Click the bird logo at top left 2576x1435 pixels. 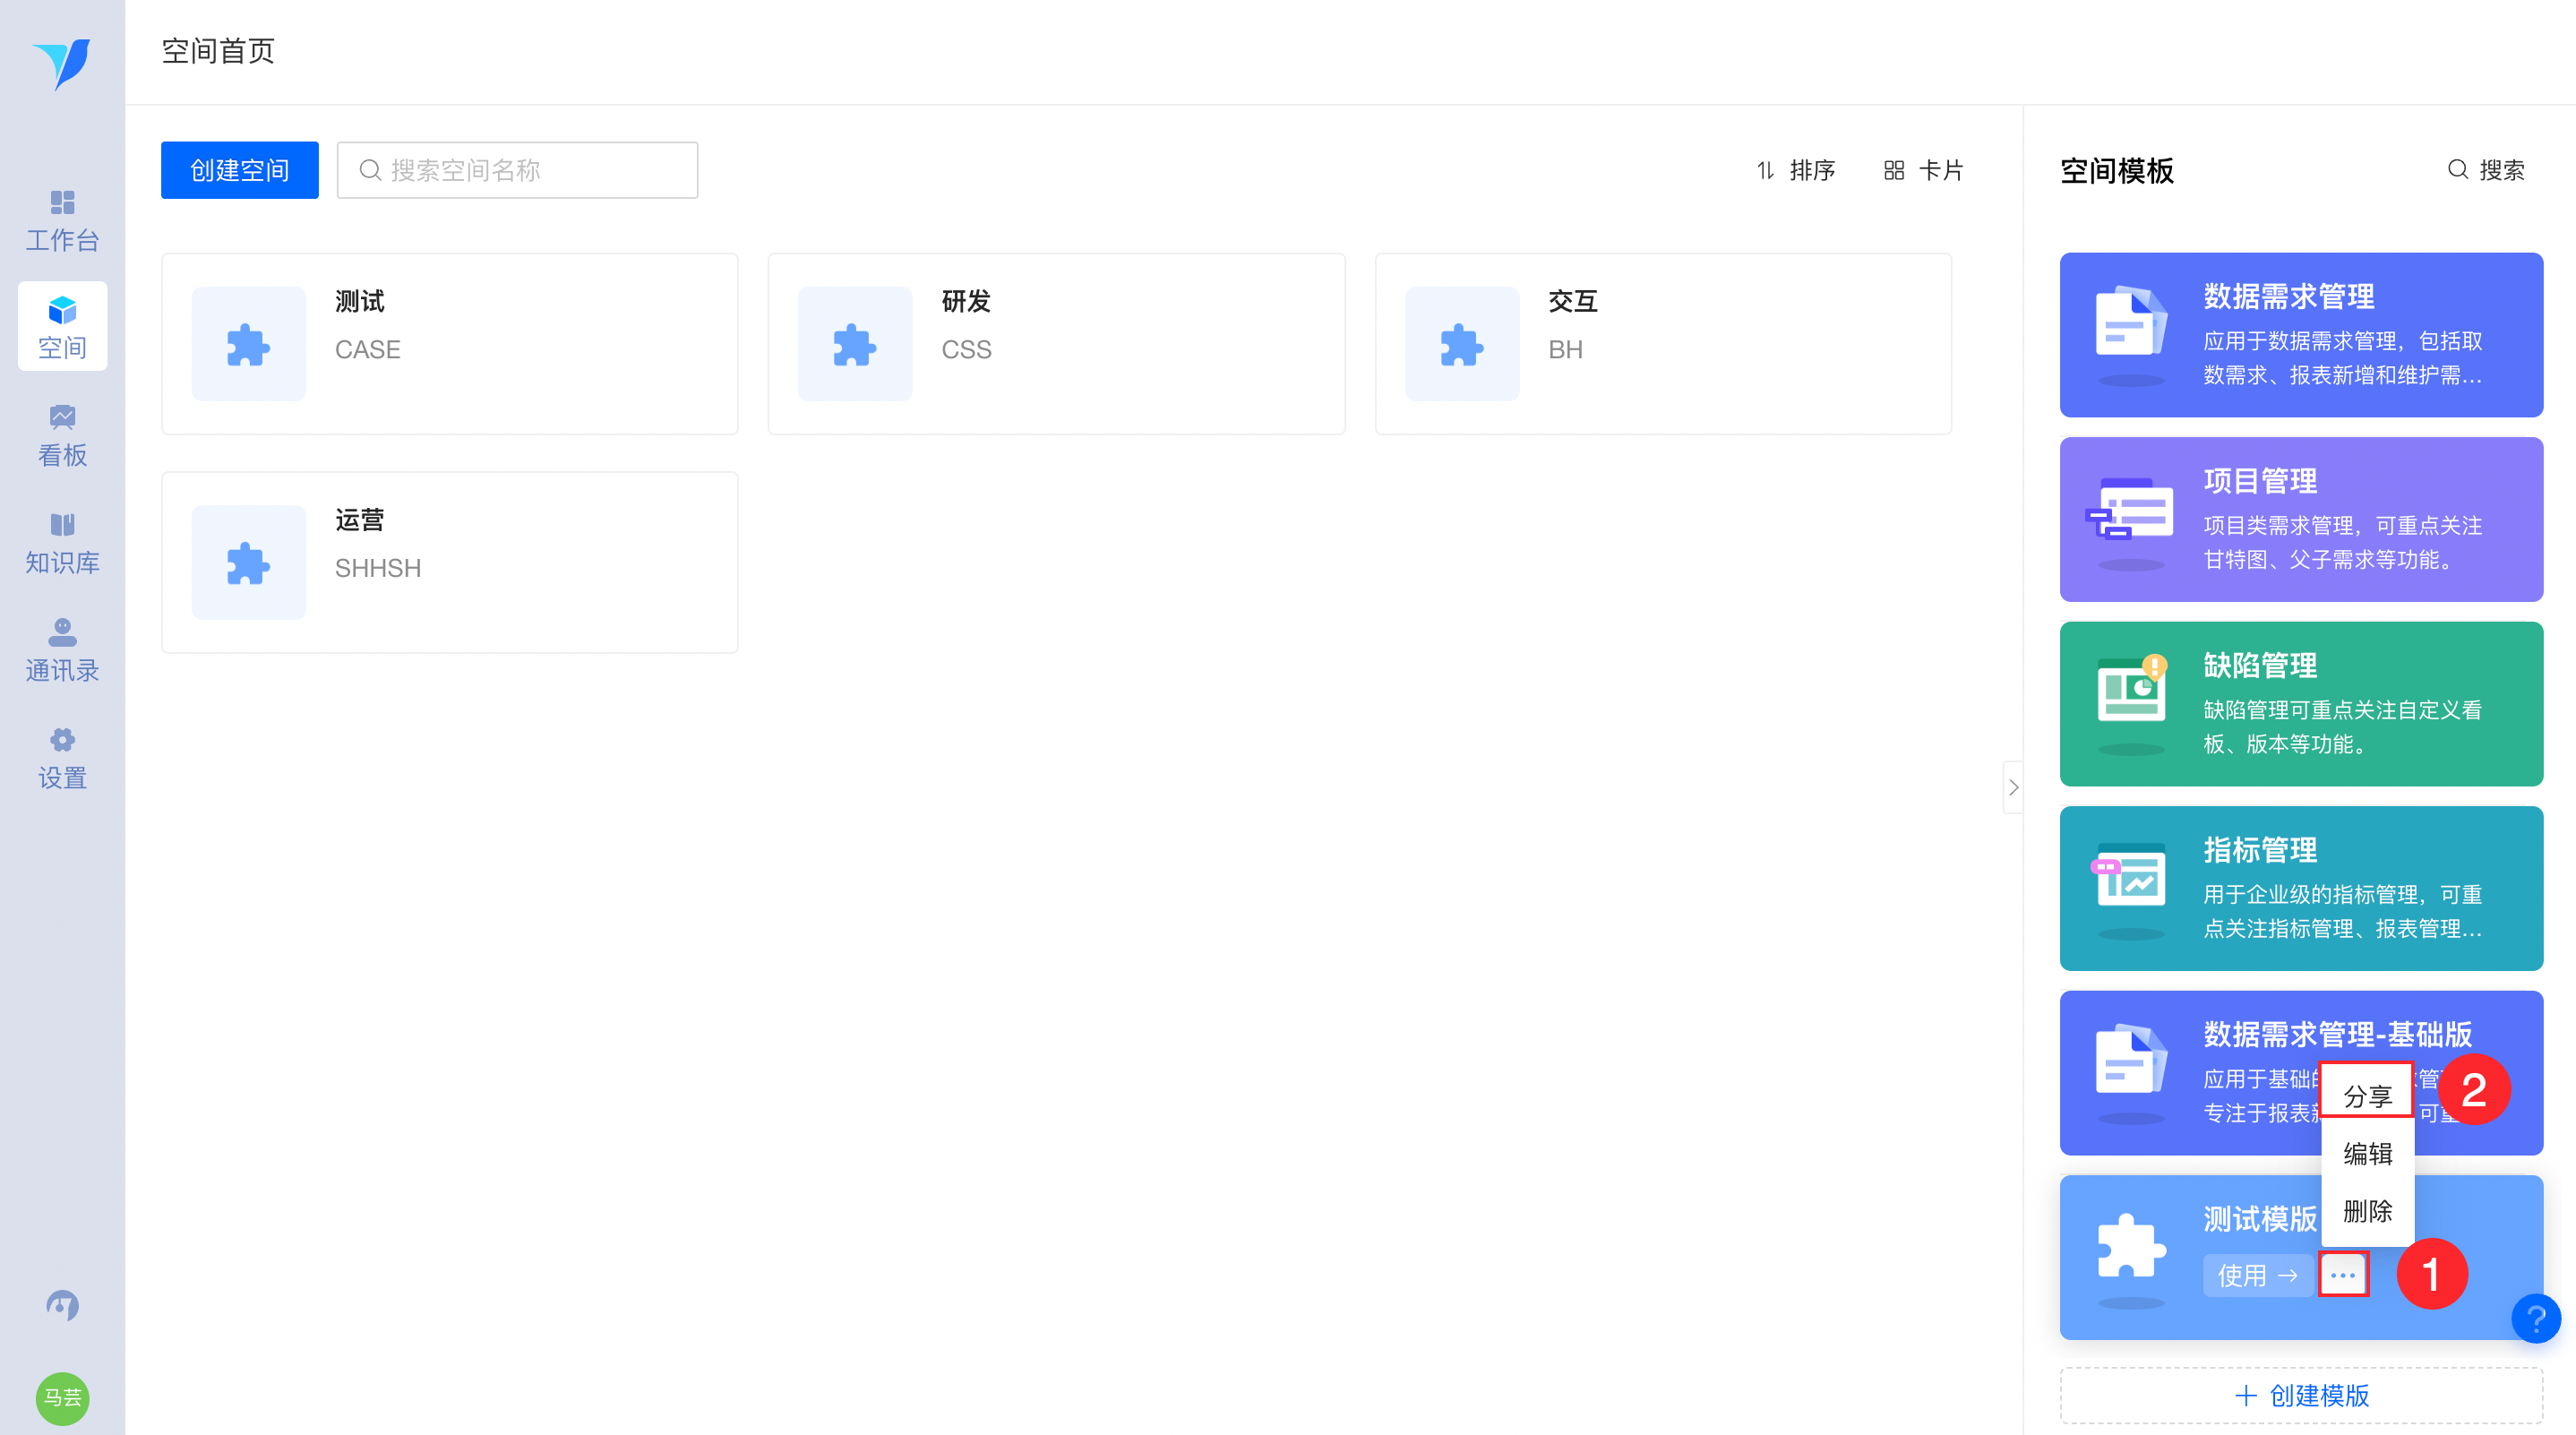click(x=62, y=63)
